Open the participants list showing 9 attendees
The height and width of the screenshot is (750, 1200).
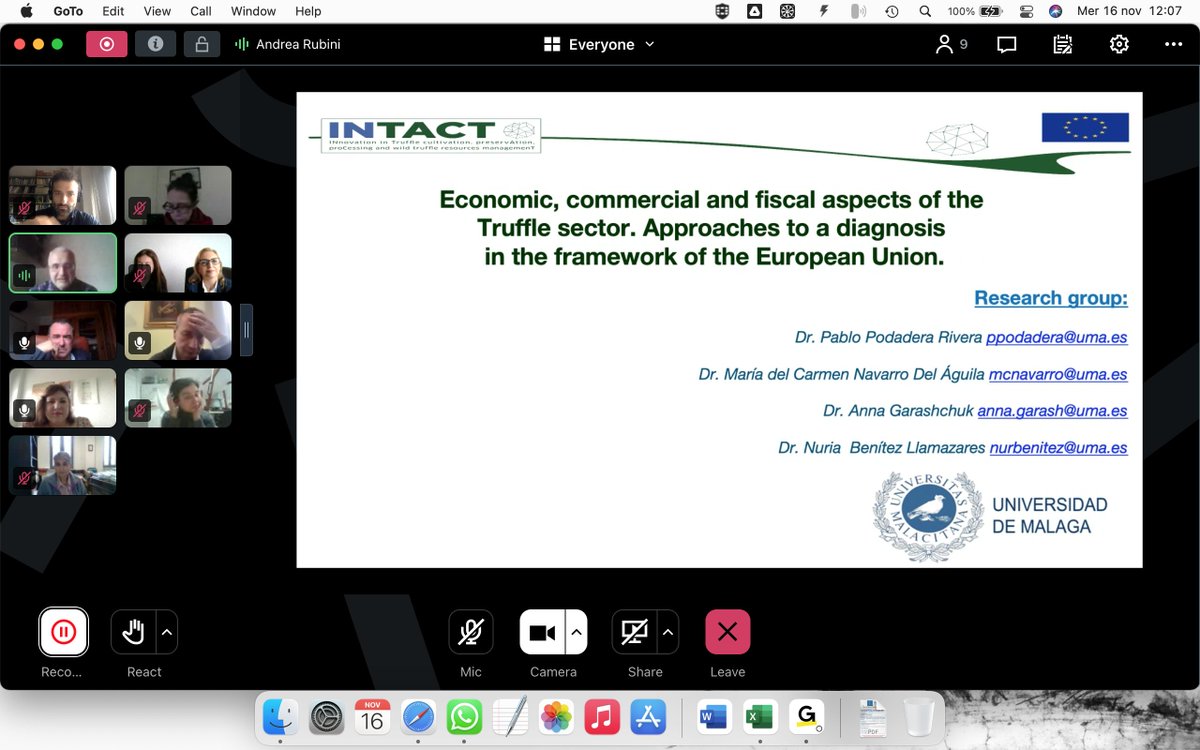pyautogui.click(x=949, y=44)
